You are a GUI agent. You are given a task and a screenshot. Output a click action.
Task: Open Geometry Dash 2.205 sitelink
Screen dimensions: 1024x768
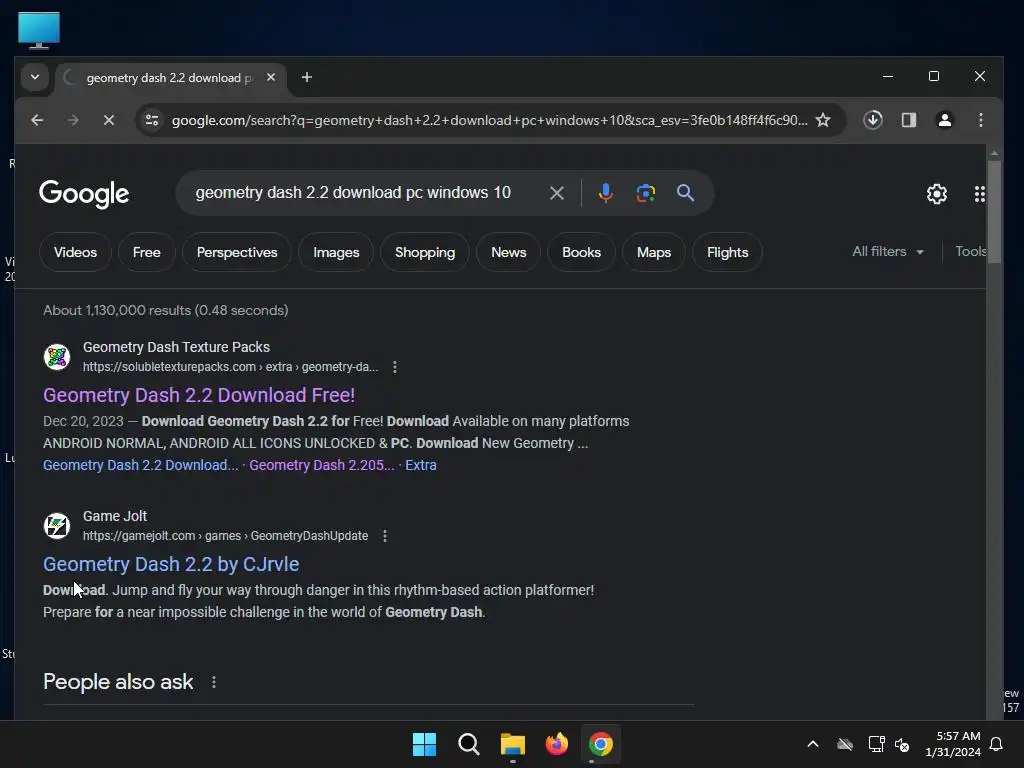click(321, 465)
